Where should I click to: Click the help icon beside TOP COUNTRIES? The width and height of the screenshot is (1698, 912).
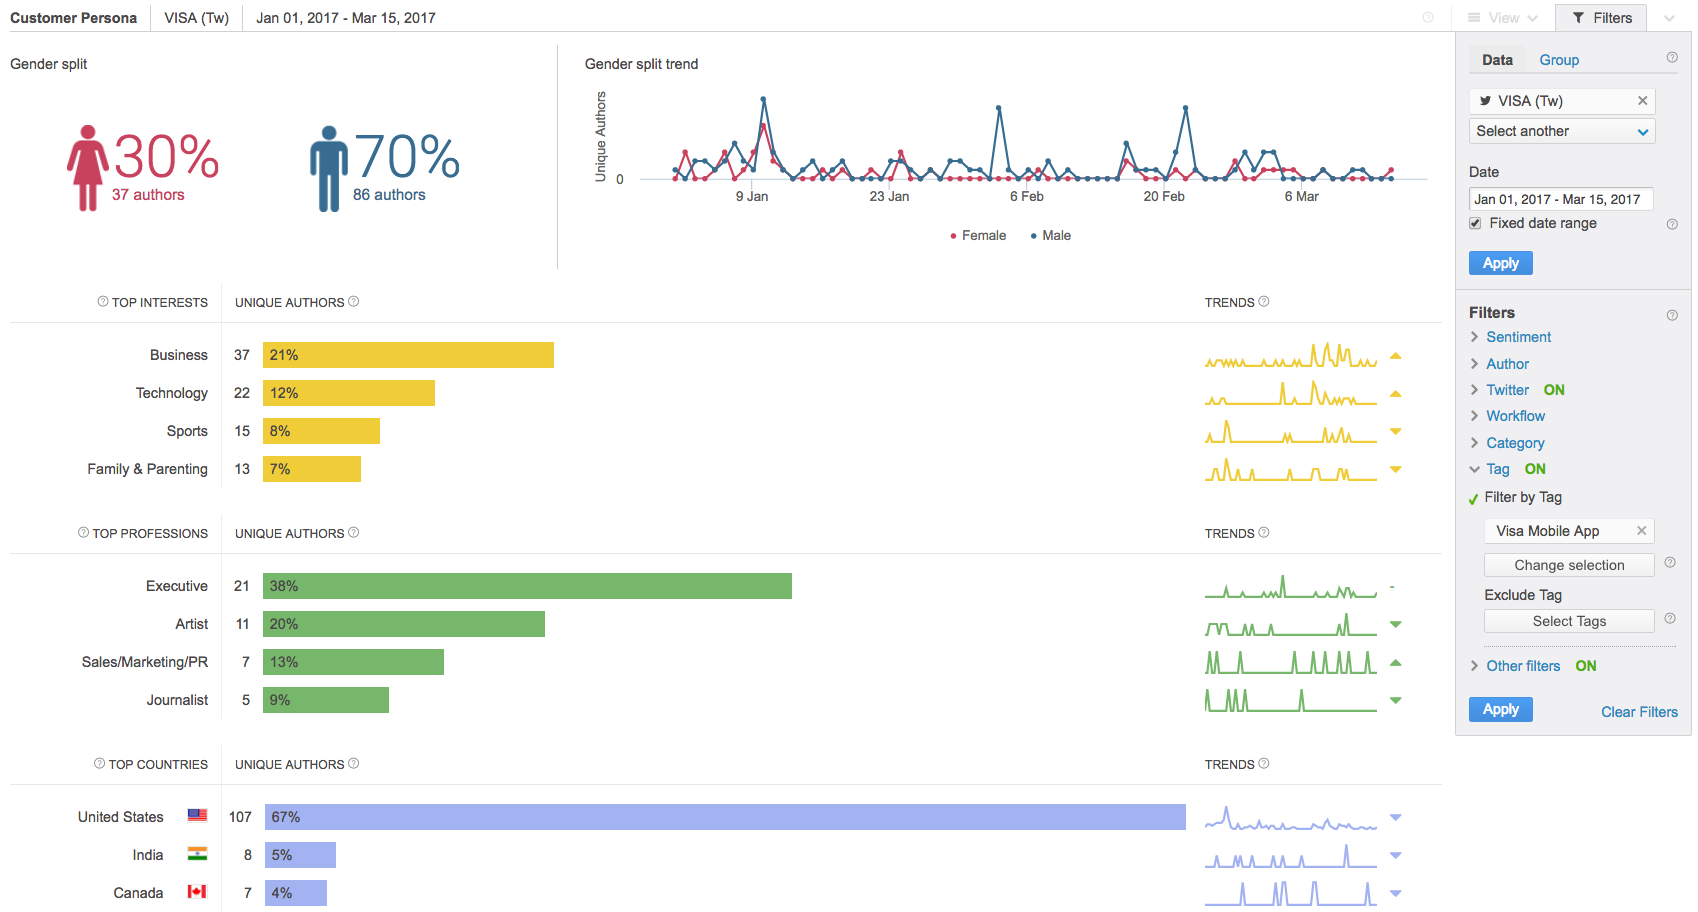(99, 763)
